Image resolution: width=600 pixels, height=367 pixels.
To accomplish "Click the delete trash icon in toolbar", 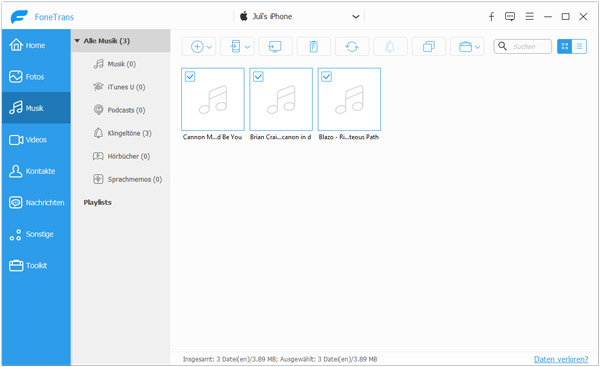I will (313, 47).
